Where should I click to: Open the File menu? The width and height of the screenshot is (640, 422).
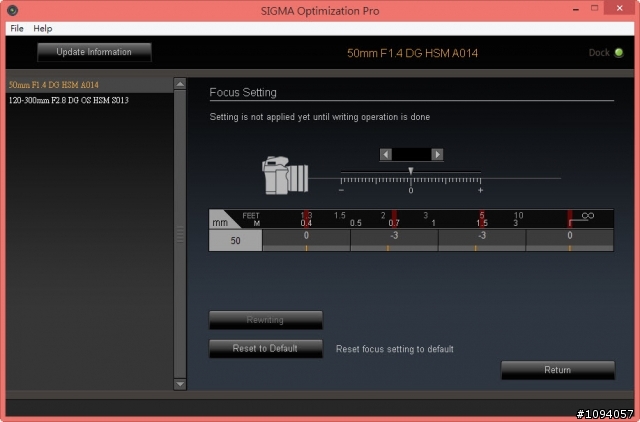pos(17,29)
